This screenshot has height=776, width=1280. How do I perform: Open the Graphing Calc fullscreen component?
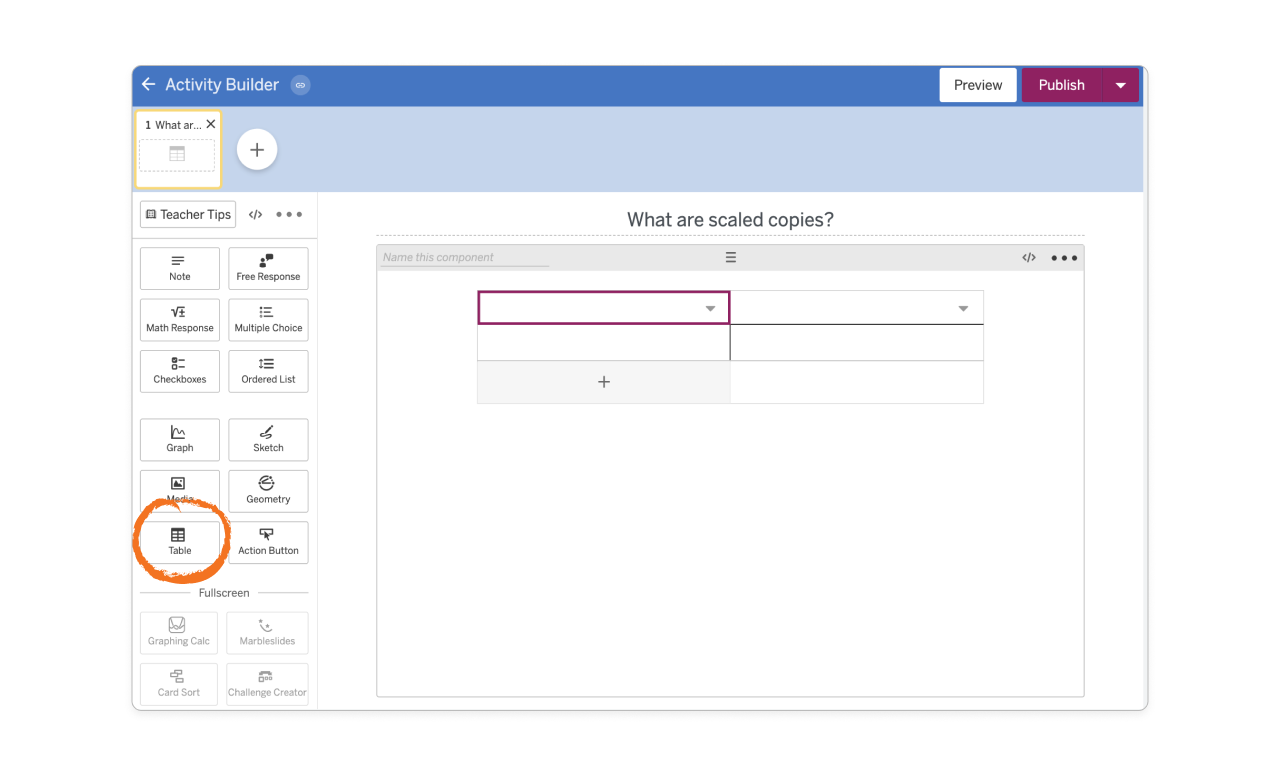tap(178, 632)
